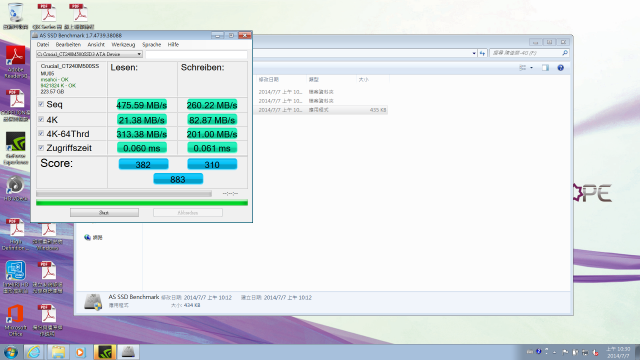The image size is (640, 360).
Task: Expand the Explorer address bar dropdown arrow
Action: click(474, 53)
